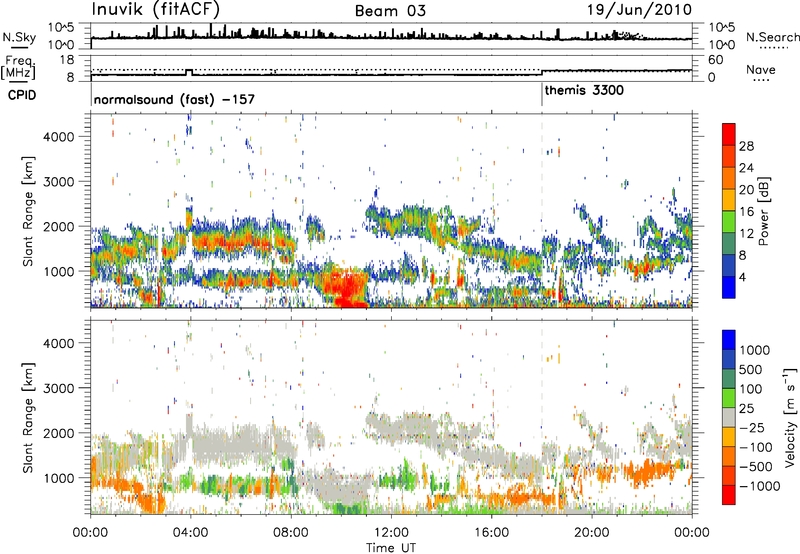Click the '20:00' time axis tick
Image resolution: width=800 pixels, height=554 pixels.
592,533
